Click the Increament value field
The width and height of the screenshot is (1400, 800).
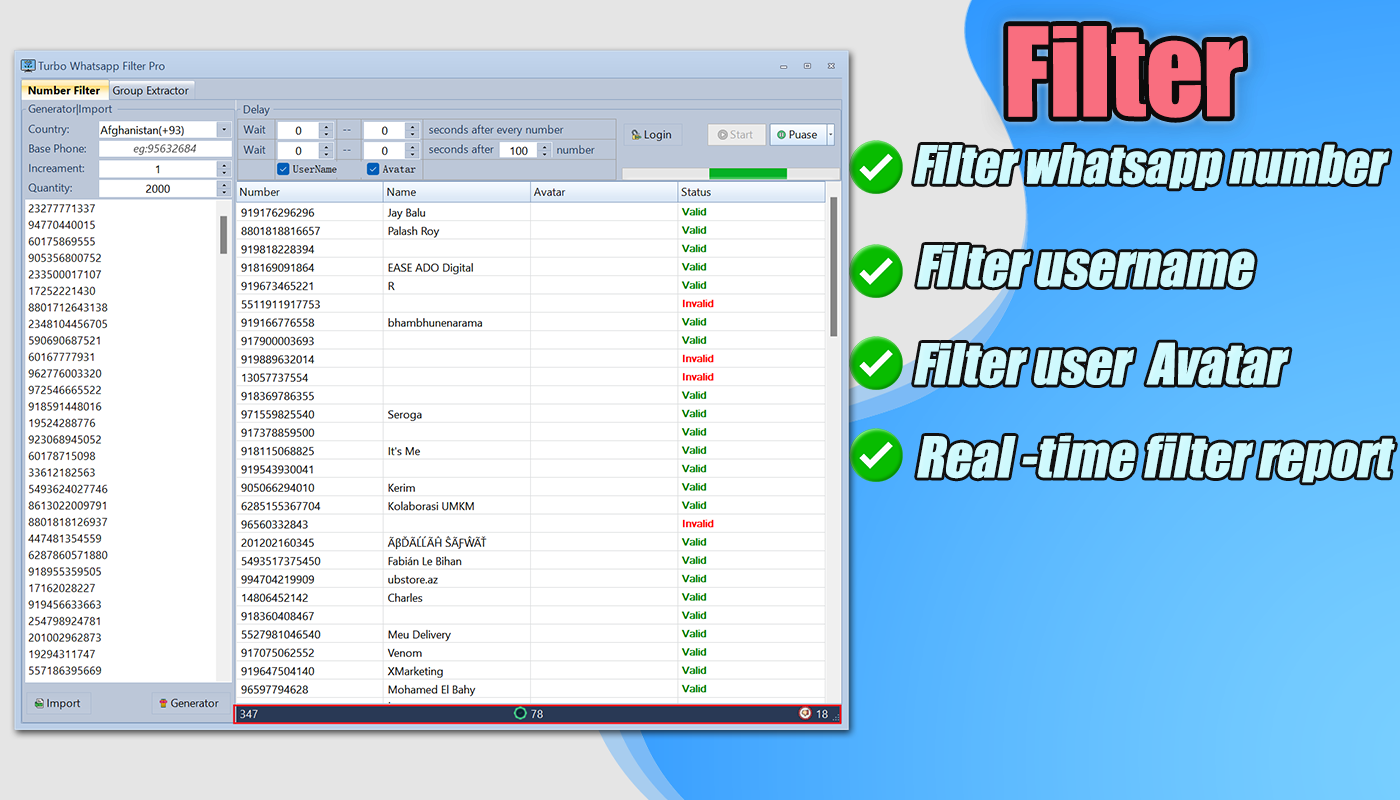[158, 169]
